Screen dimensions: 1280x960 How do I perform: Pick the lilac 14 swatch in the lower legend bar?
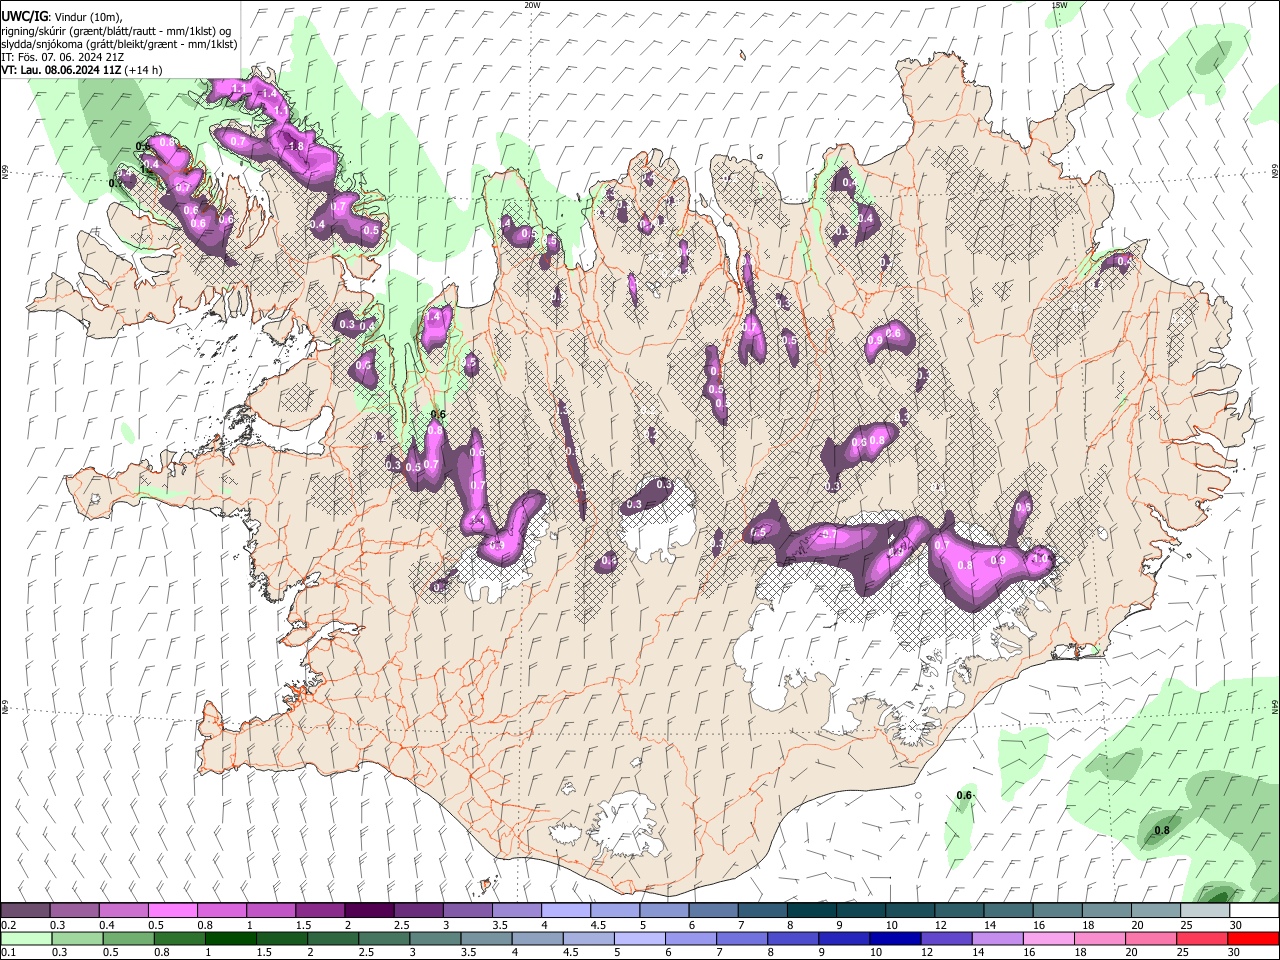tap(997, 938)
